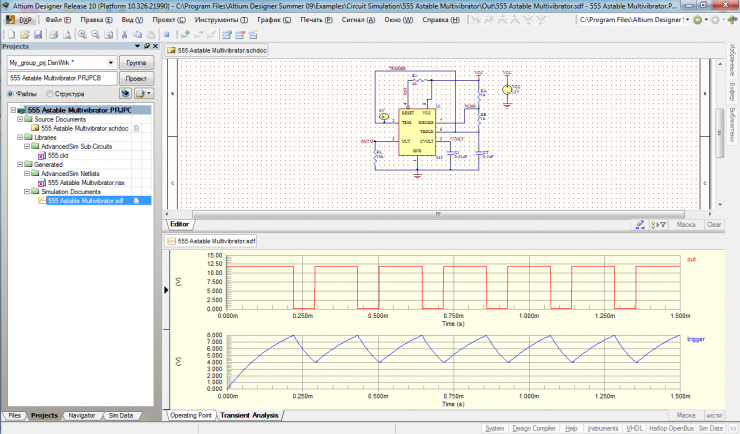Select the Файлы radio button
Screen dimensions: 740x434
pyautogui.click(x=10, y=94)
